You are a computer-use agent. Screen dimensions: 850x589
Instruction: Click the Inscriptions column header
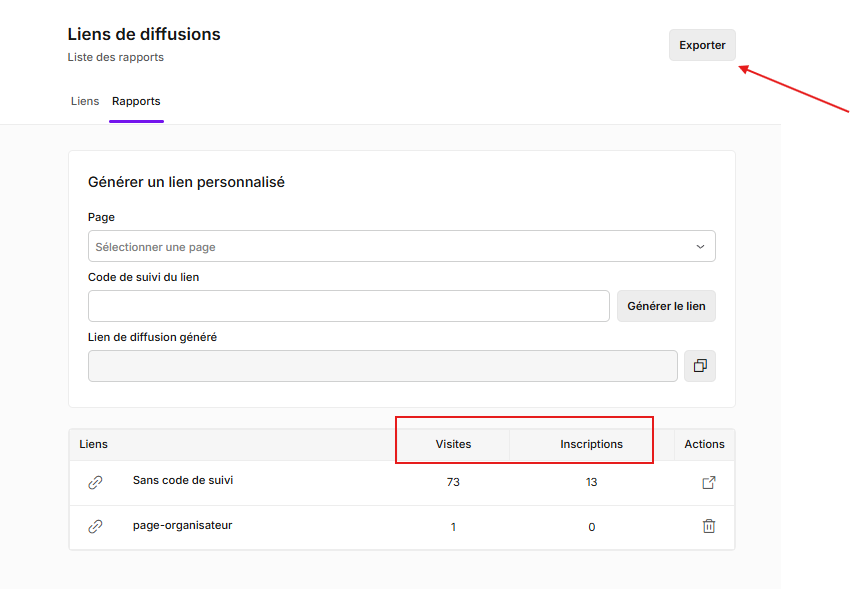click(x=591, y=444)
